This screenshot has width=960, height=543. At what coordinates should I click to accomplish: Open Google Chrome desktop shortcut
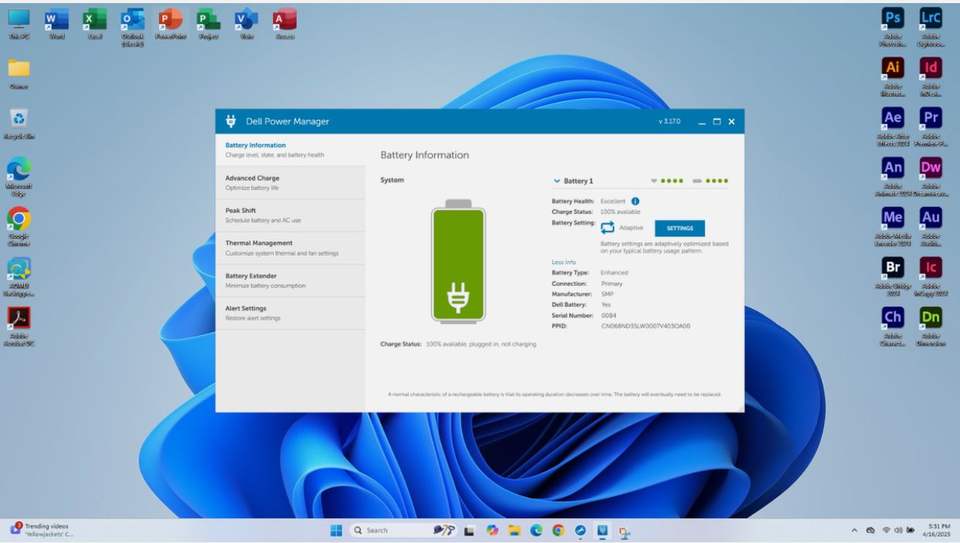tap(18, 219)
